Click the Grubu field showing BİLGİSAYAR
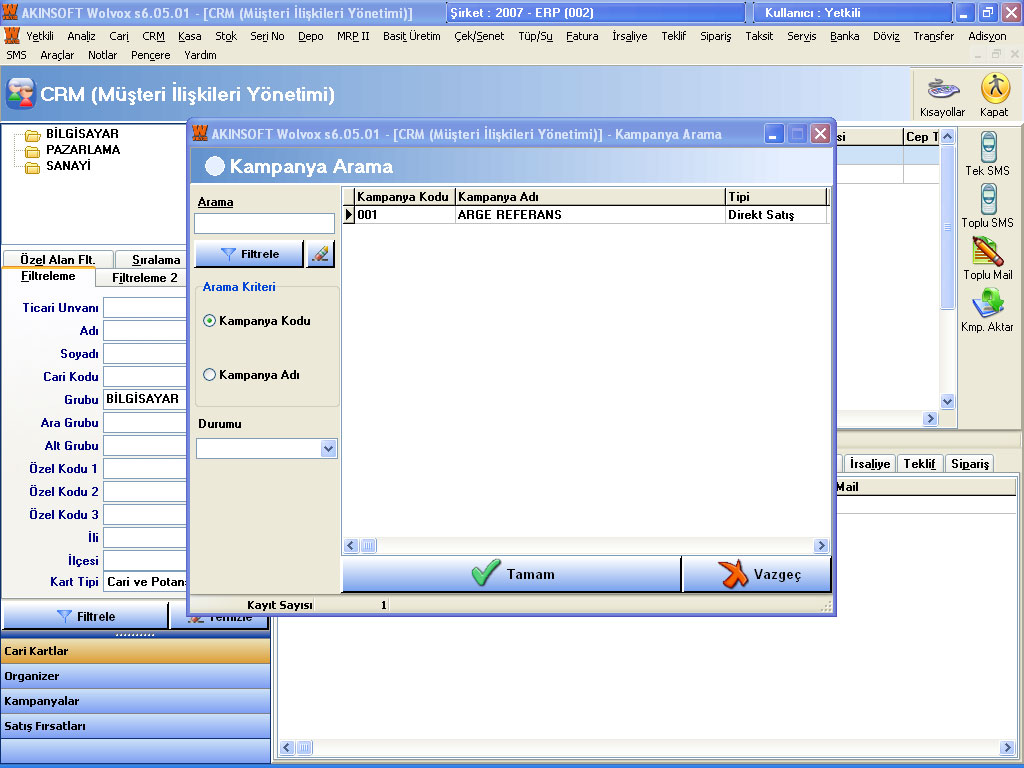The image size is (1024, 768). [145, 399]
